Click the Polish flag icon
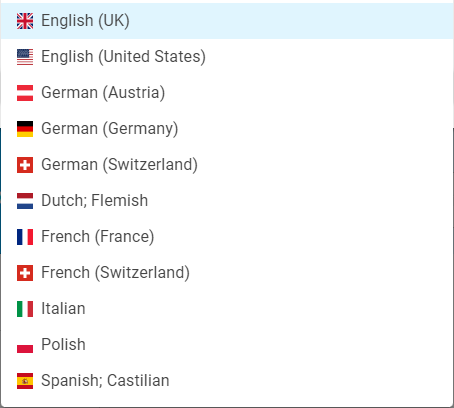The image size is (454, 408). (25, 345)
